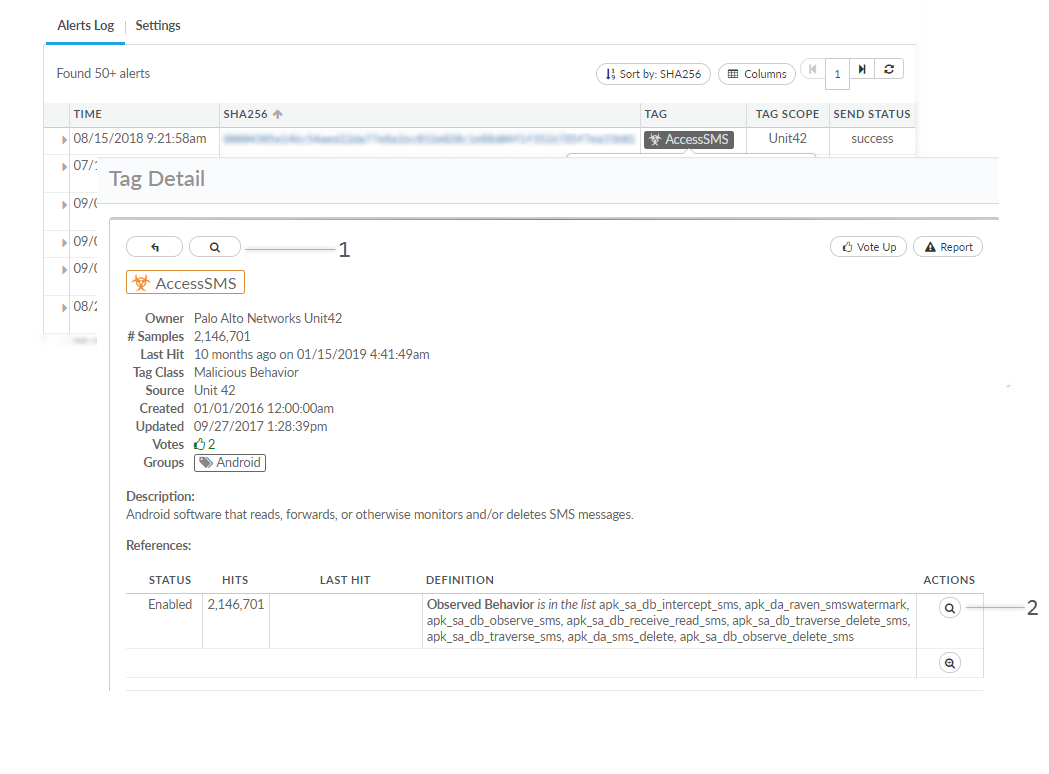Go to next page of alerts
This screenshot has height=774, width=1049.
pyautogui.click(x=862, y=69)
